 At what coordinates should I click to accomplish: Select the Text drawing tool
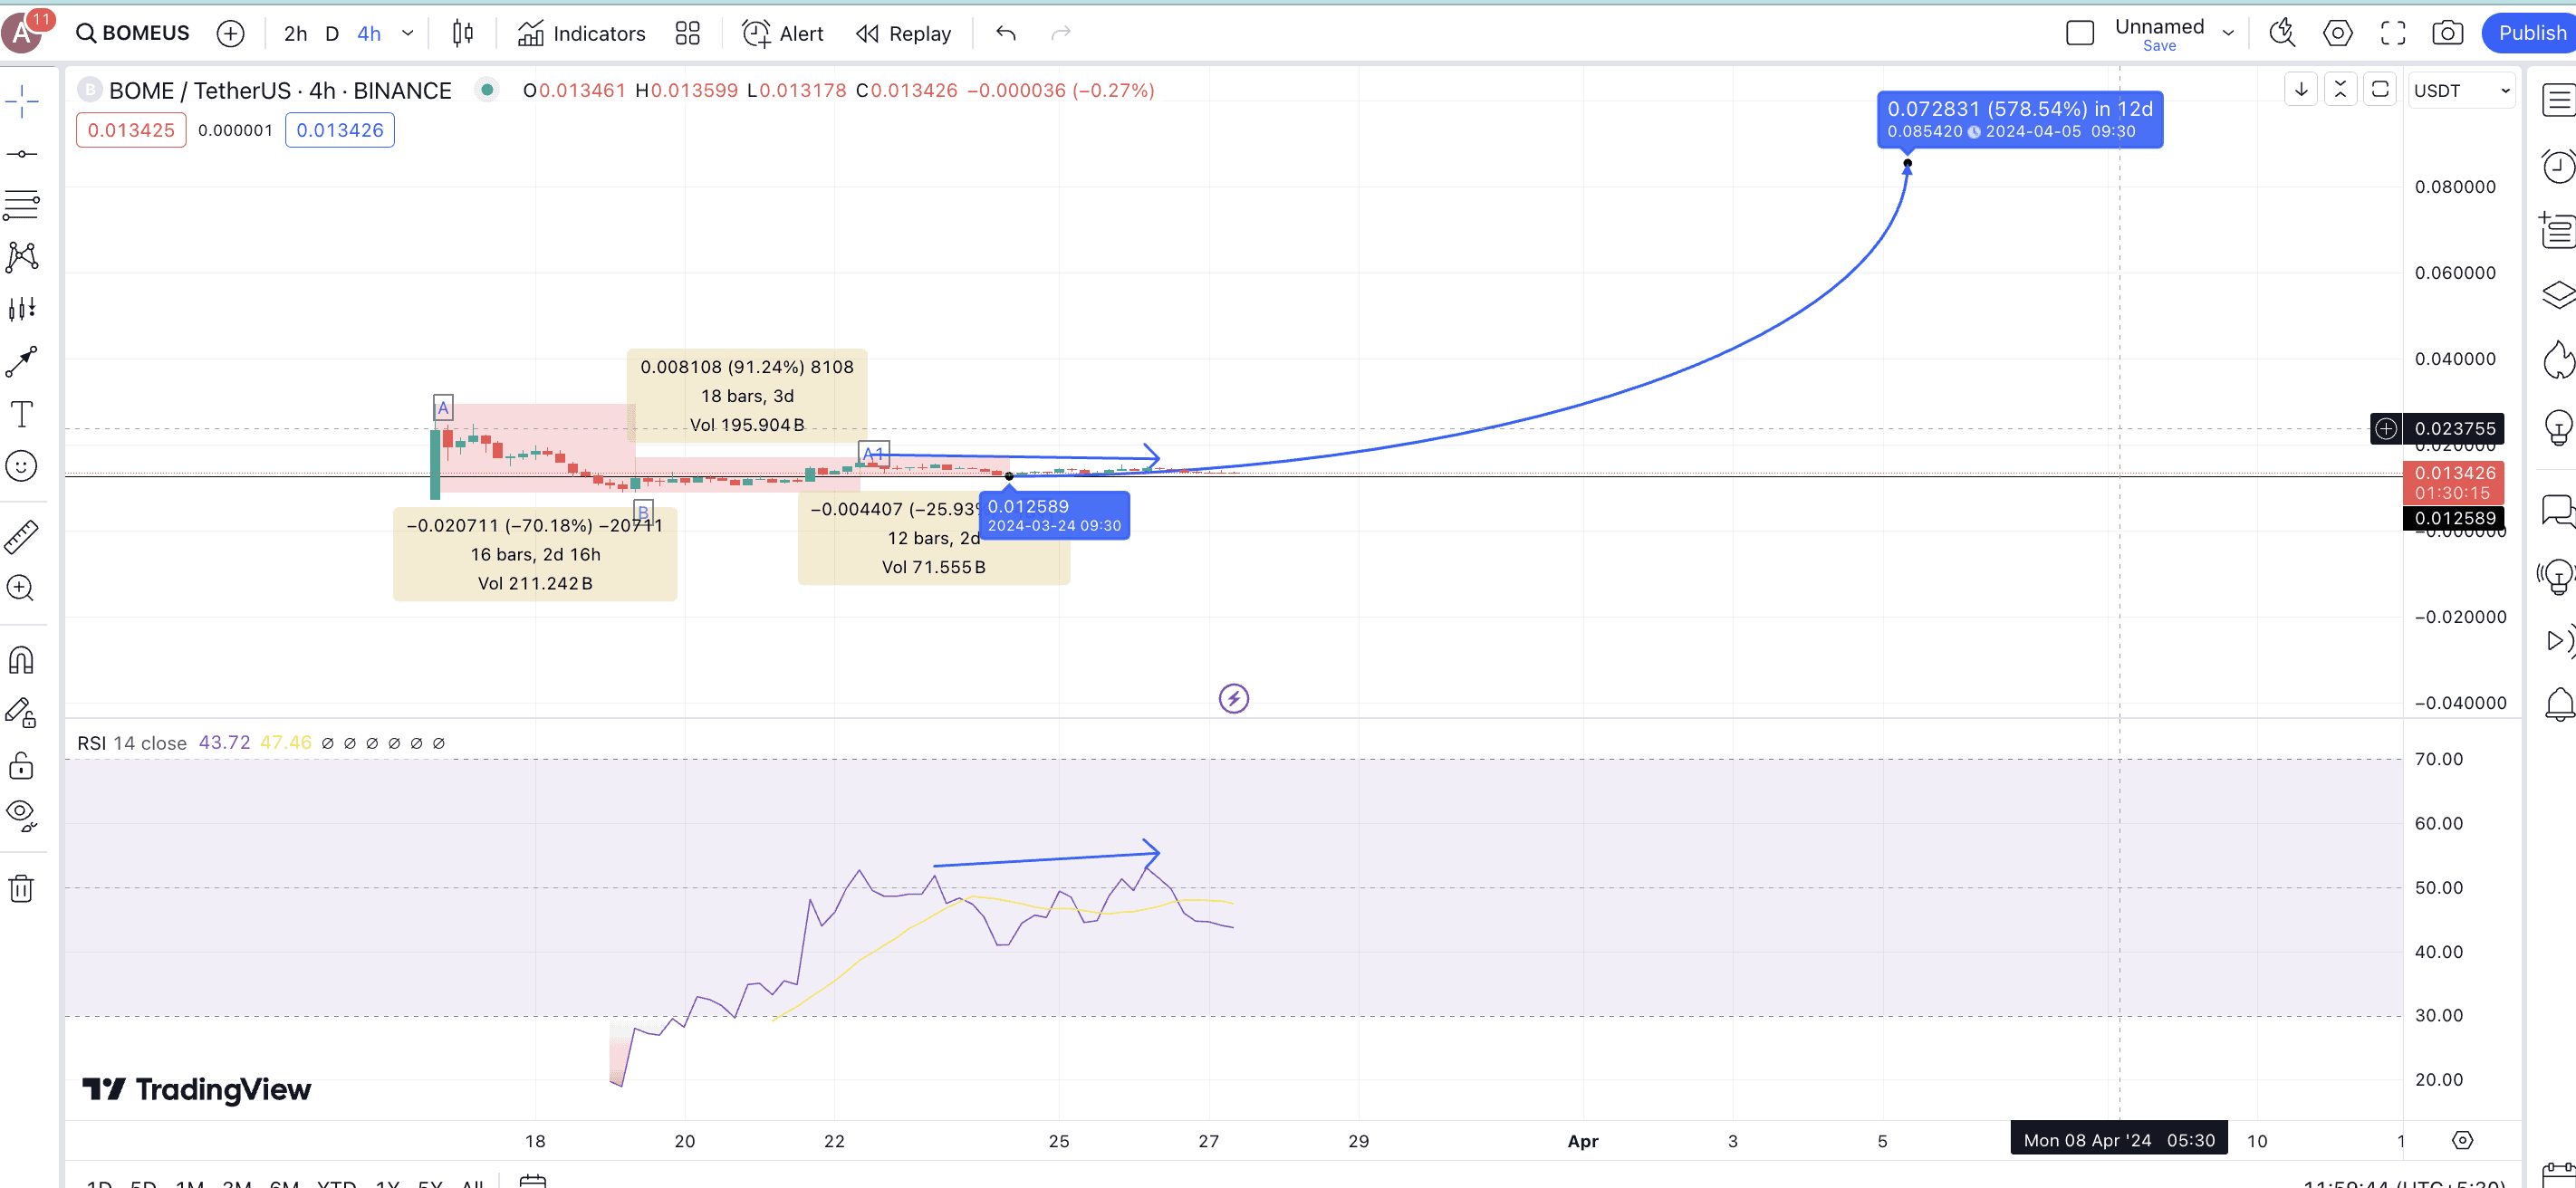(21, 414)
